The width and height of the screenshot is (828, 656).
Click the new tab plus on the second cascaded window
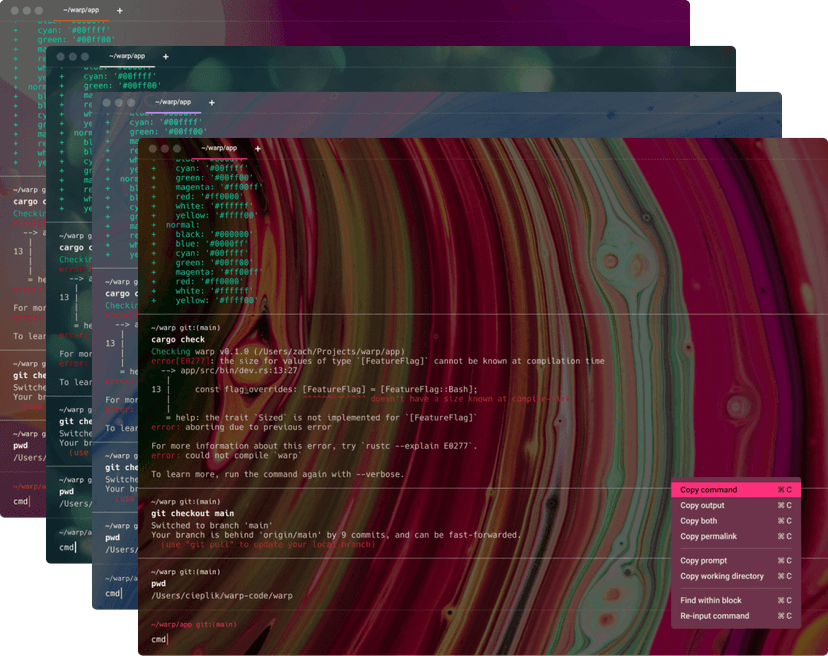click(x=166, y=57)
